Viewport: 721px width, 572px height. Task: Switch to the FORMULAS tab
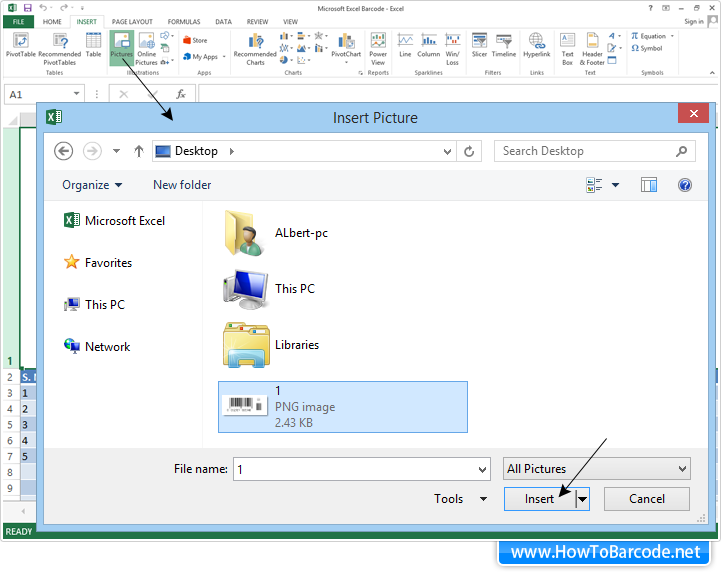click(x=184, y=22)
